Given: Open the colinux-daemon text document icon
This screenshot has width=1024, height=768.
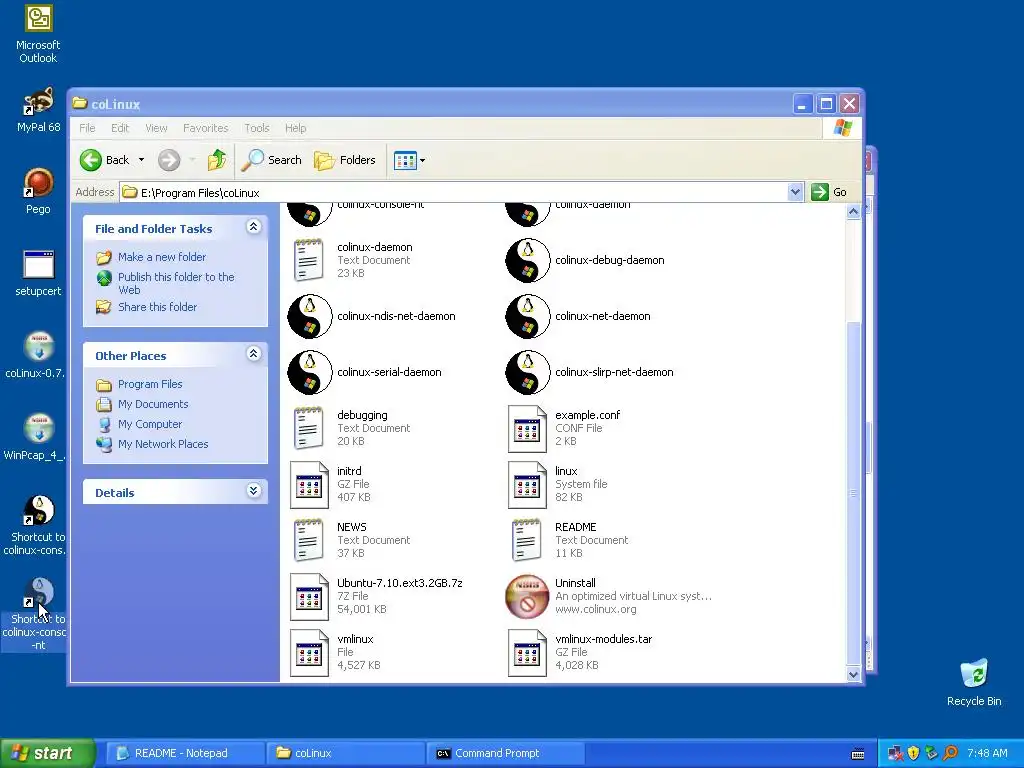Looking at the screenshot, I should (308, 260).
